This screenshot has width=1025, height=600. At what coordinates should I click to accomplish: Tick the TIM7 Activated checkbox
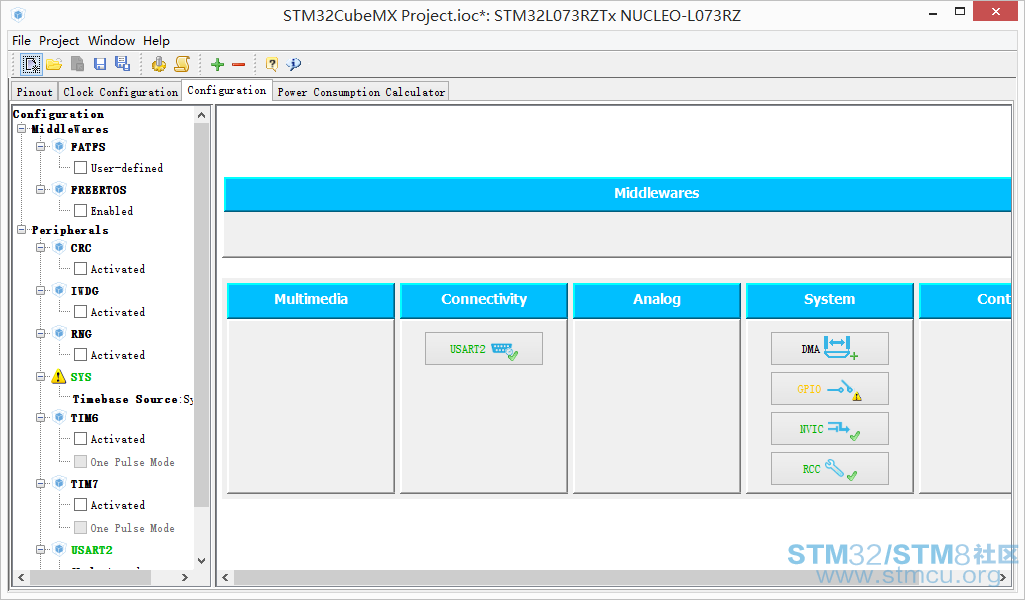(x=80, y=505)
